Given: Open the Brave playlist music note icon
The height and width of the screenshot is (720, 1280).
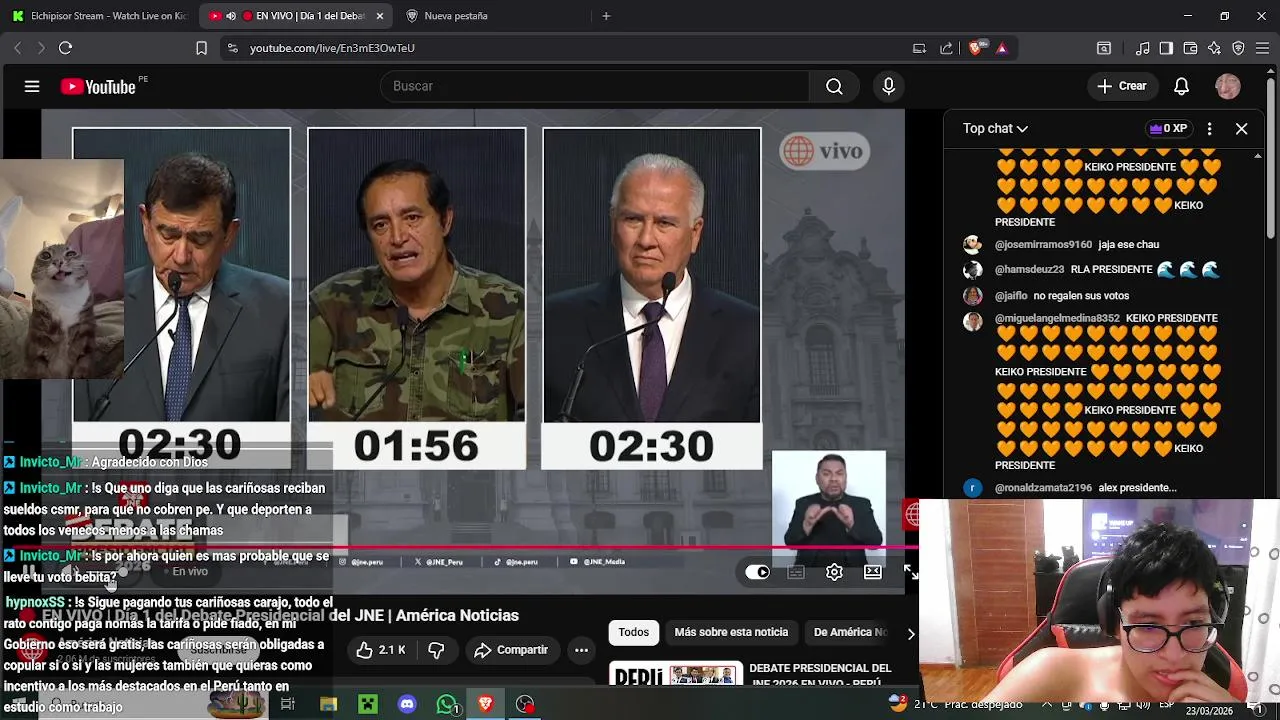Looking at the screenshot, I should tap(1142, 48).
